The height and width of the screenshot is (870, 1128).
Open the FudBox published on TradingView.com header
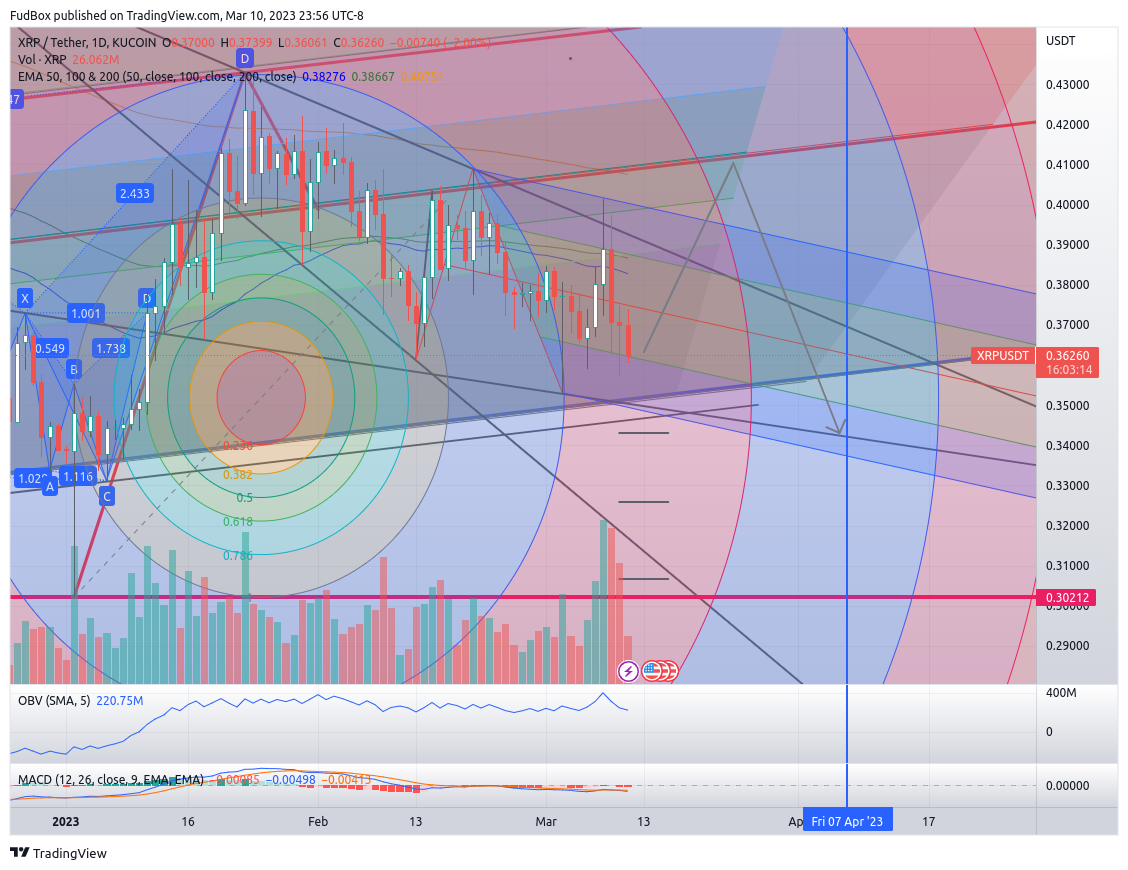pyautogui.click(x=186, y=15)
